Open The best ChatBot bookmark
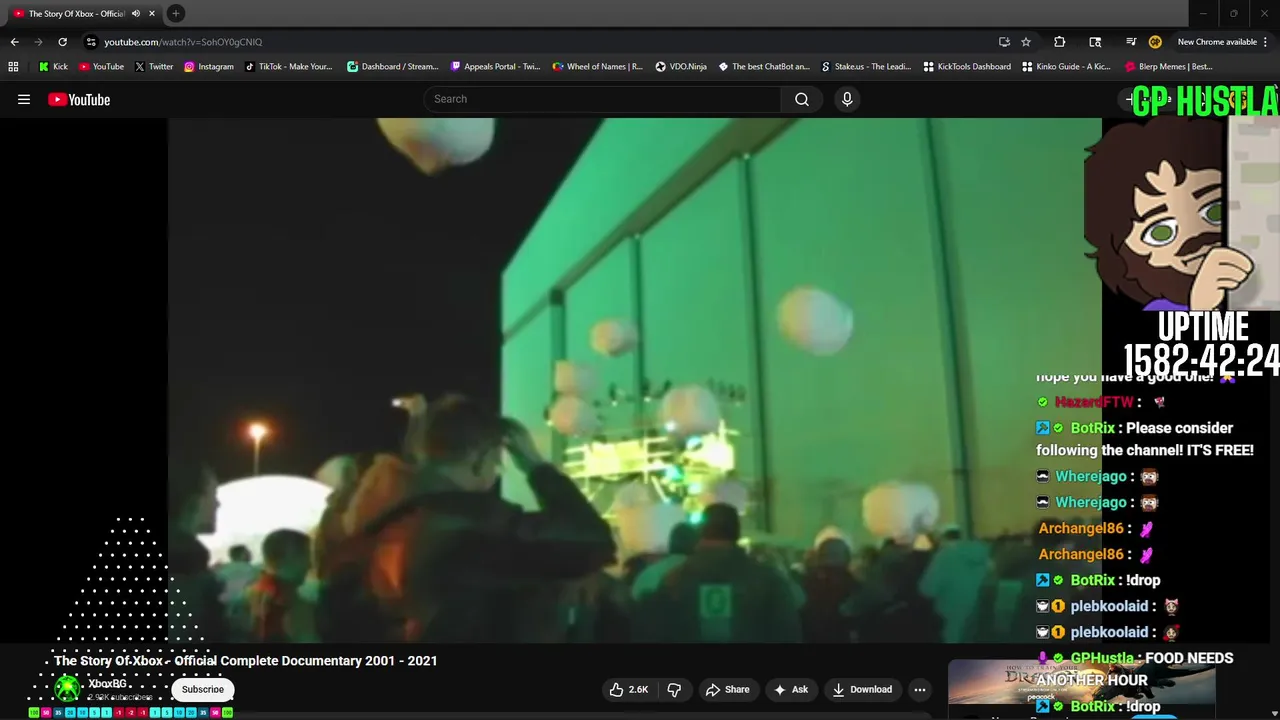The height and width of the screenshot is (720, 1280). tap(764, 67)
